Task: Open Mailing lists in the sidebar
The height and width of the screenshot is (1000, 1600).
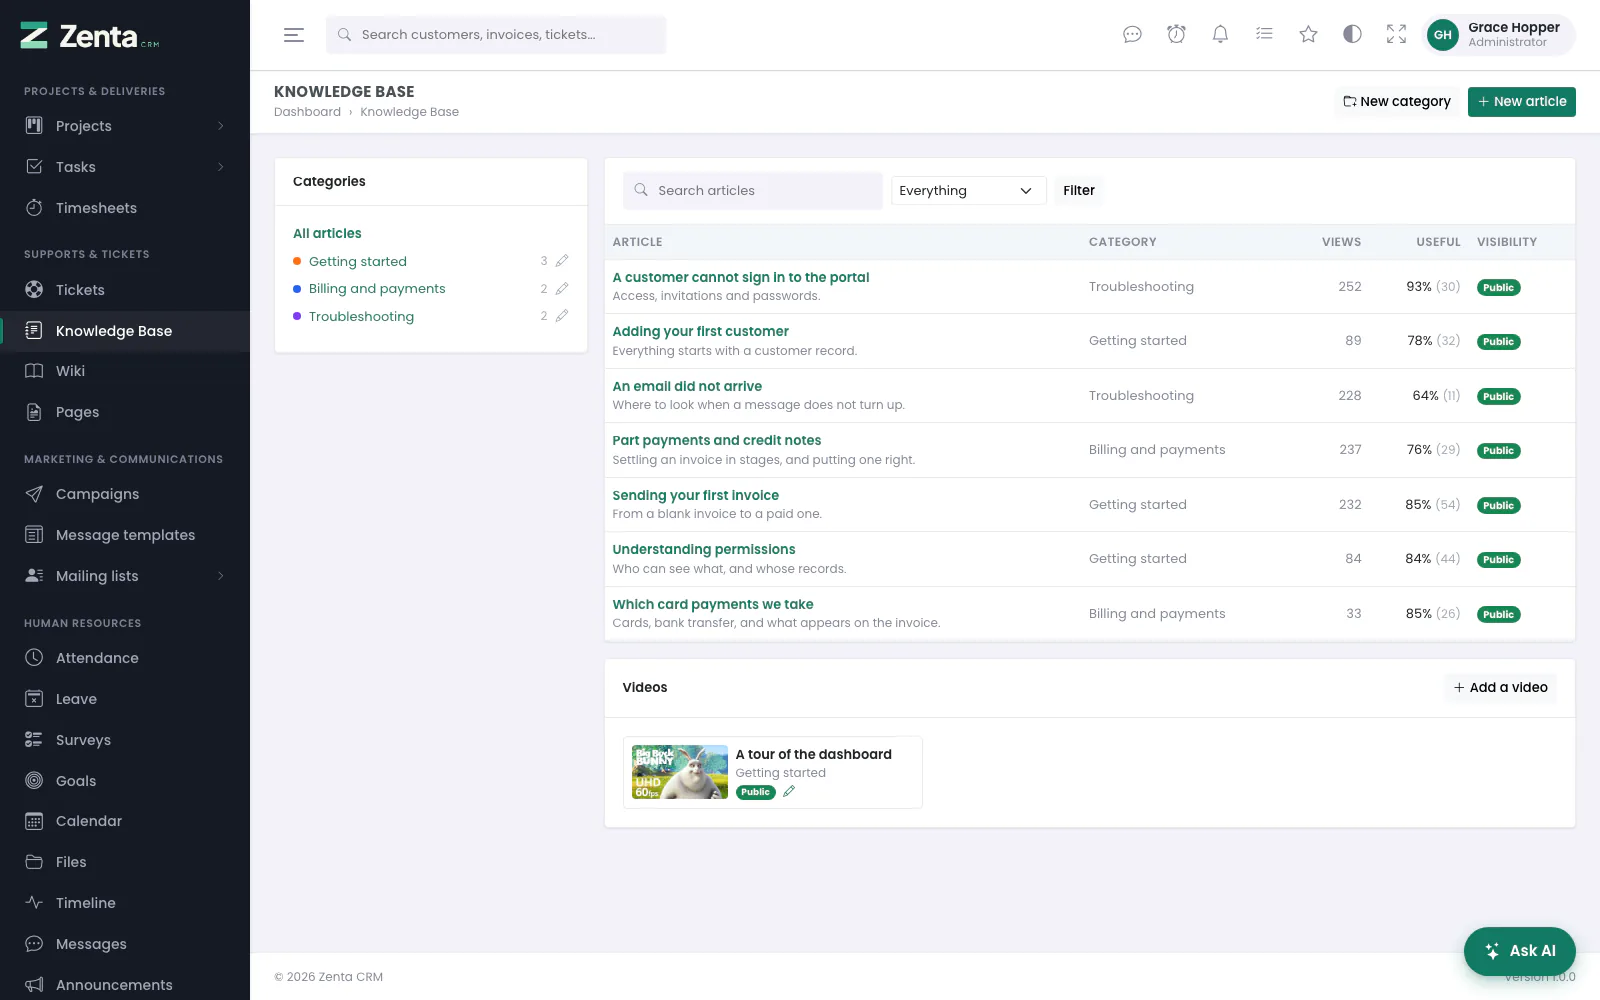Action: 125,576
